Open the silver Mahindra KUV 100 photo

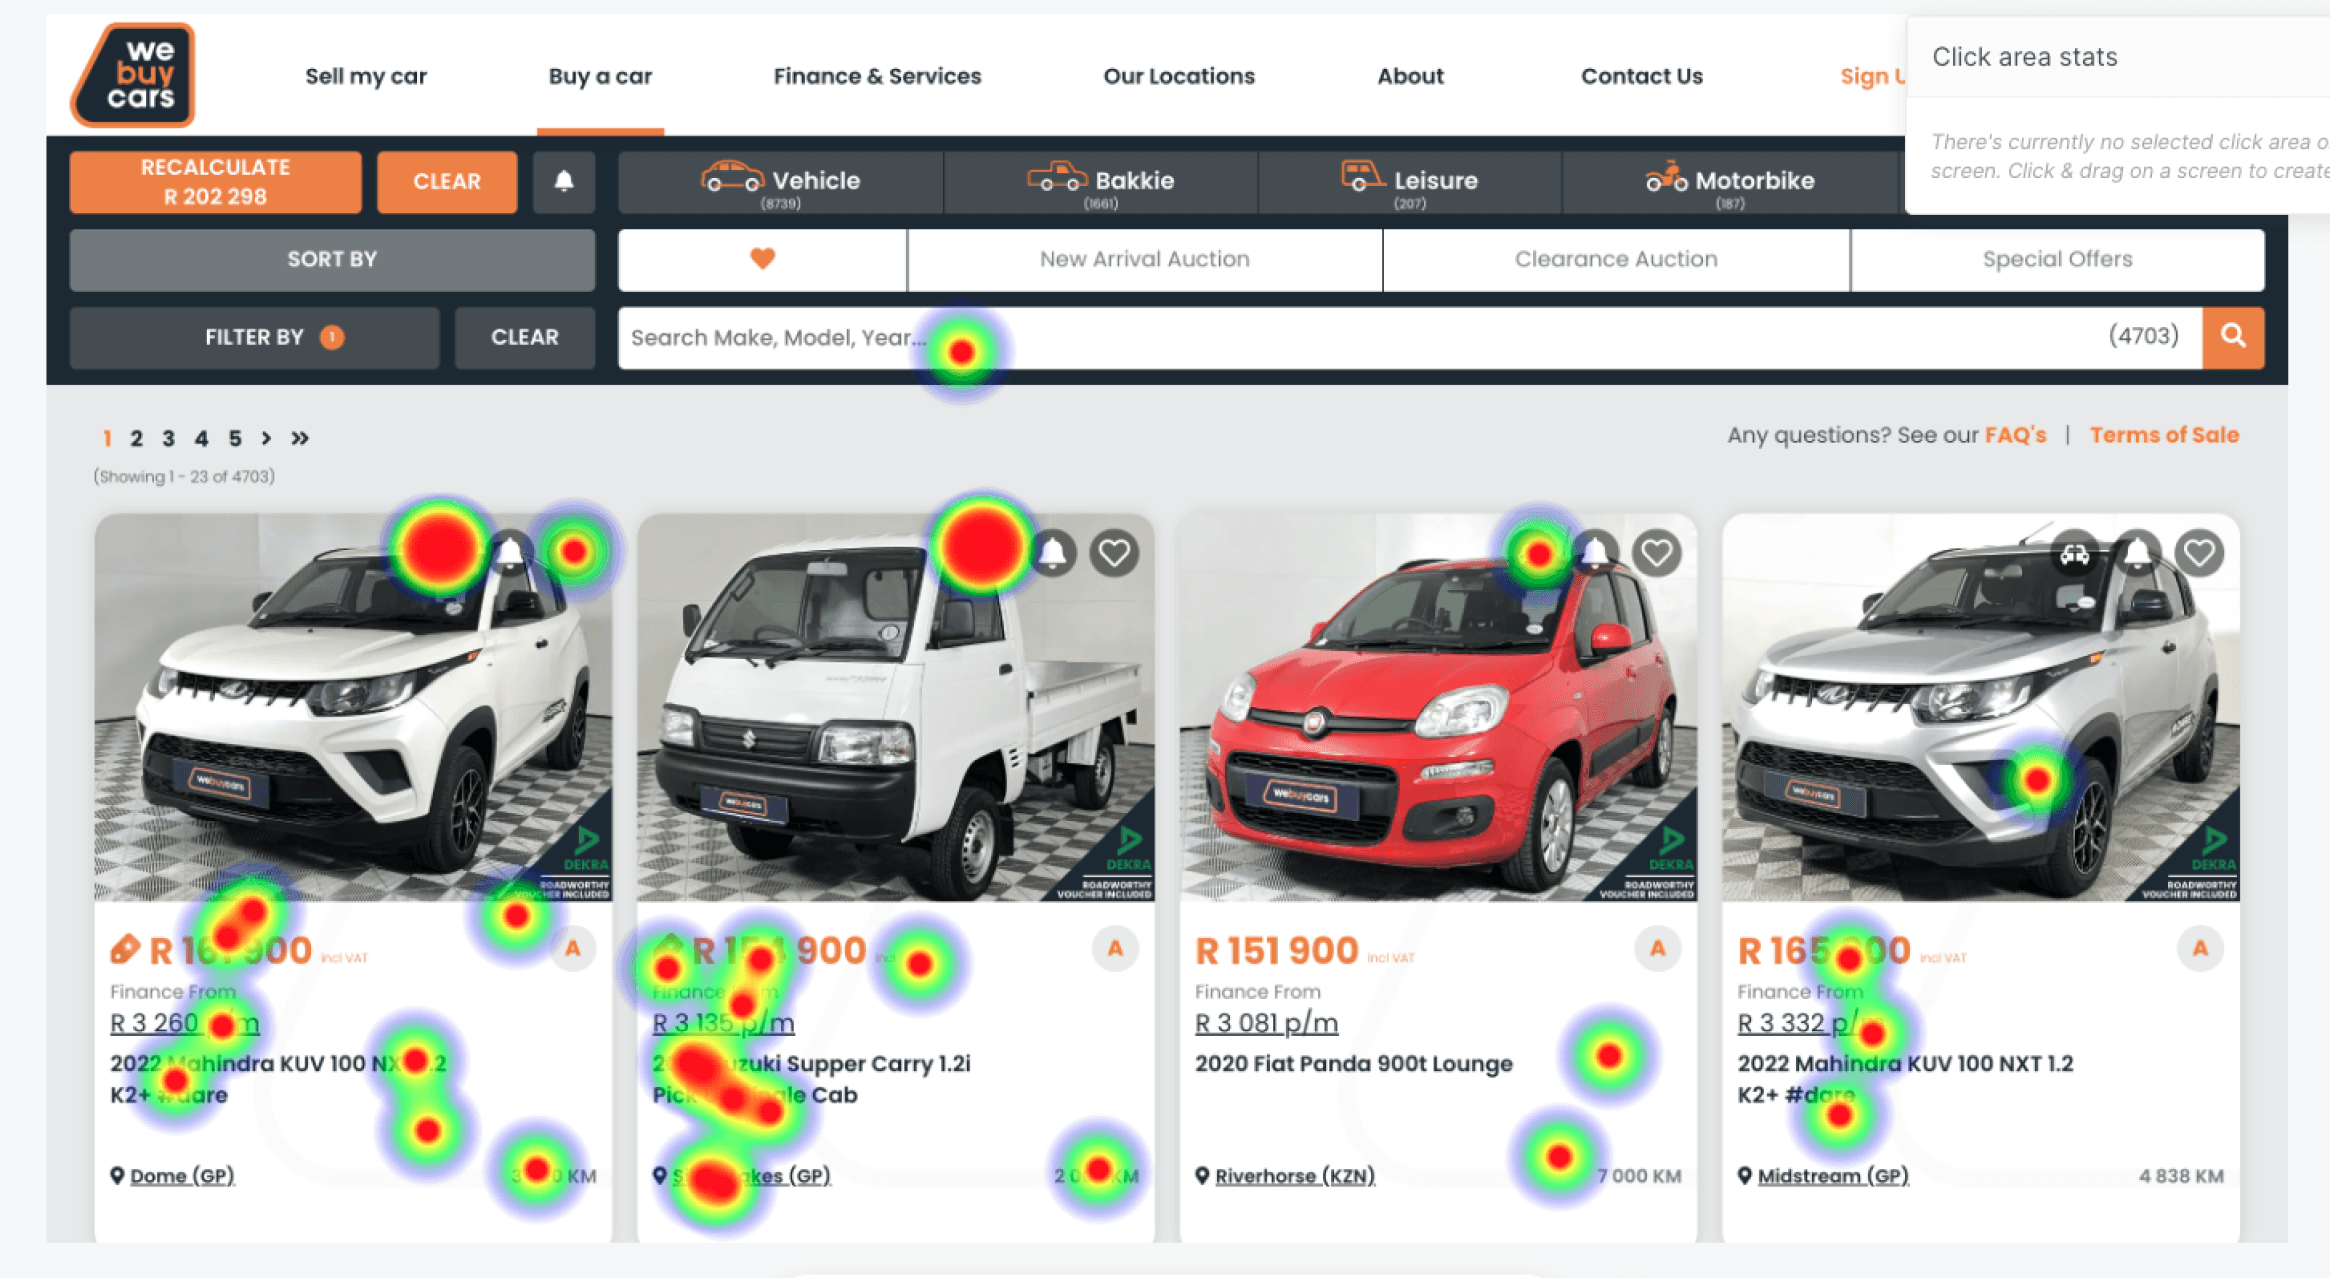(1981, 708)
